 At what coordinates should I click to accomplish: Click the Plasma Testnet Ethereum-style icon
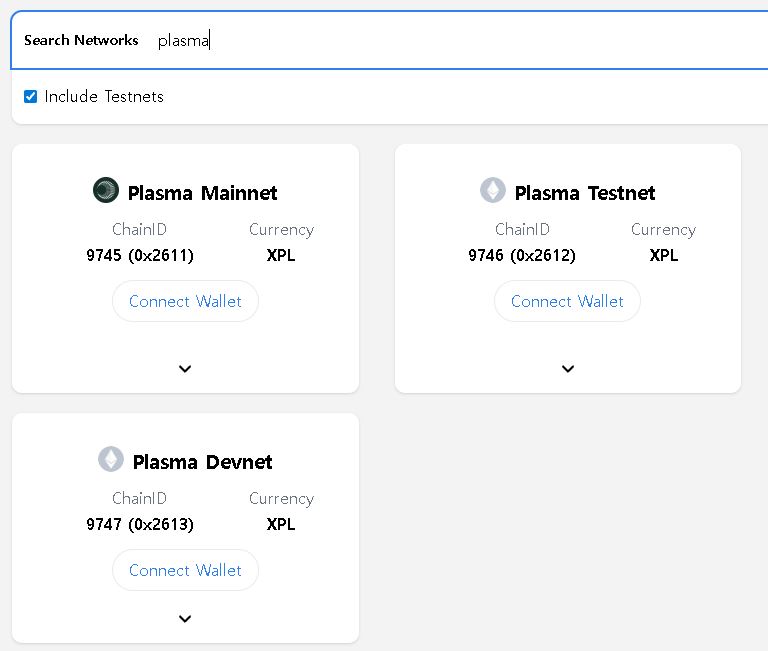click(x=493, y=190)
